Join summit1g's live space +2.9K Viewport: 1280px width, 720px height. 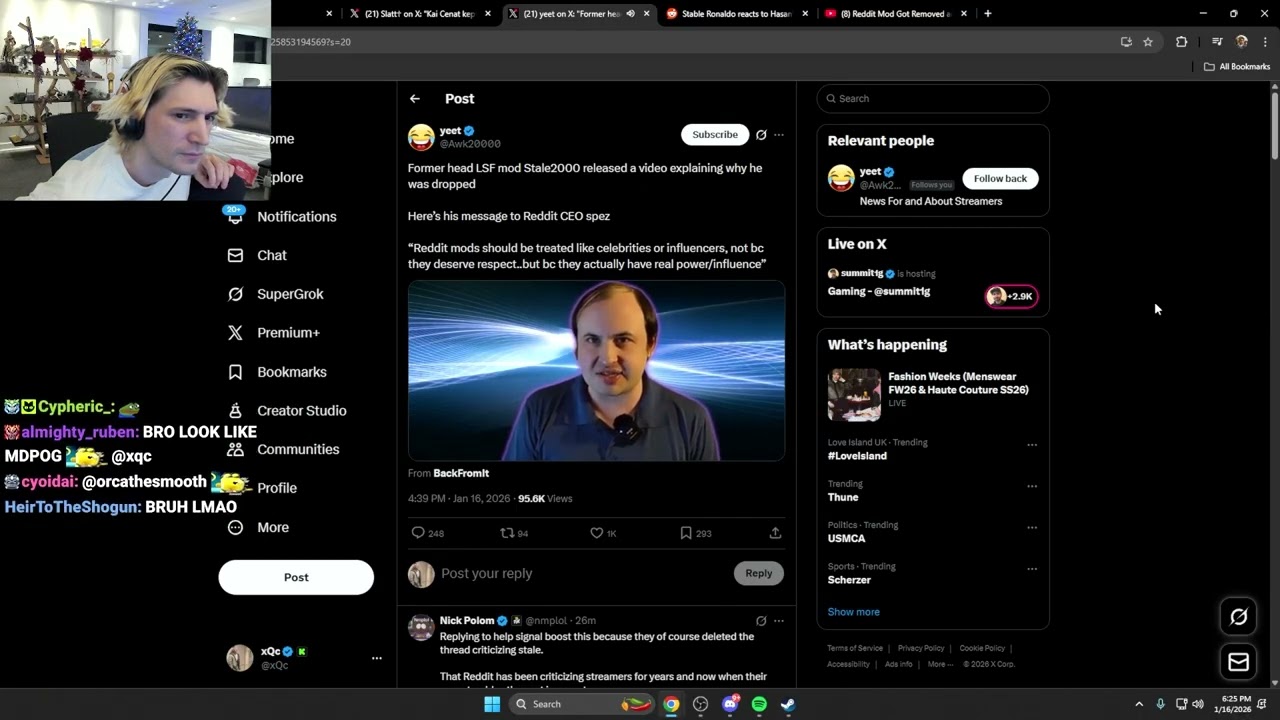click(x=1011, y=296)
